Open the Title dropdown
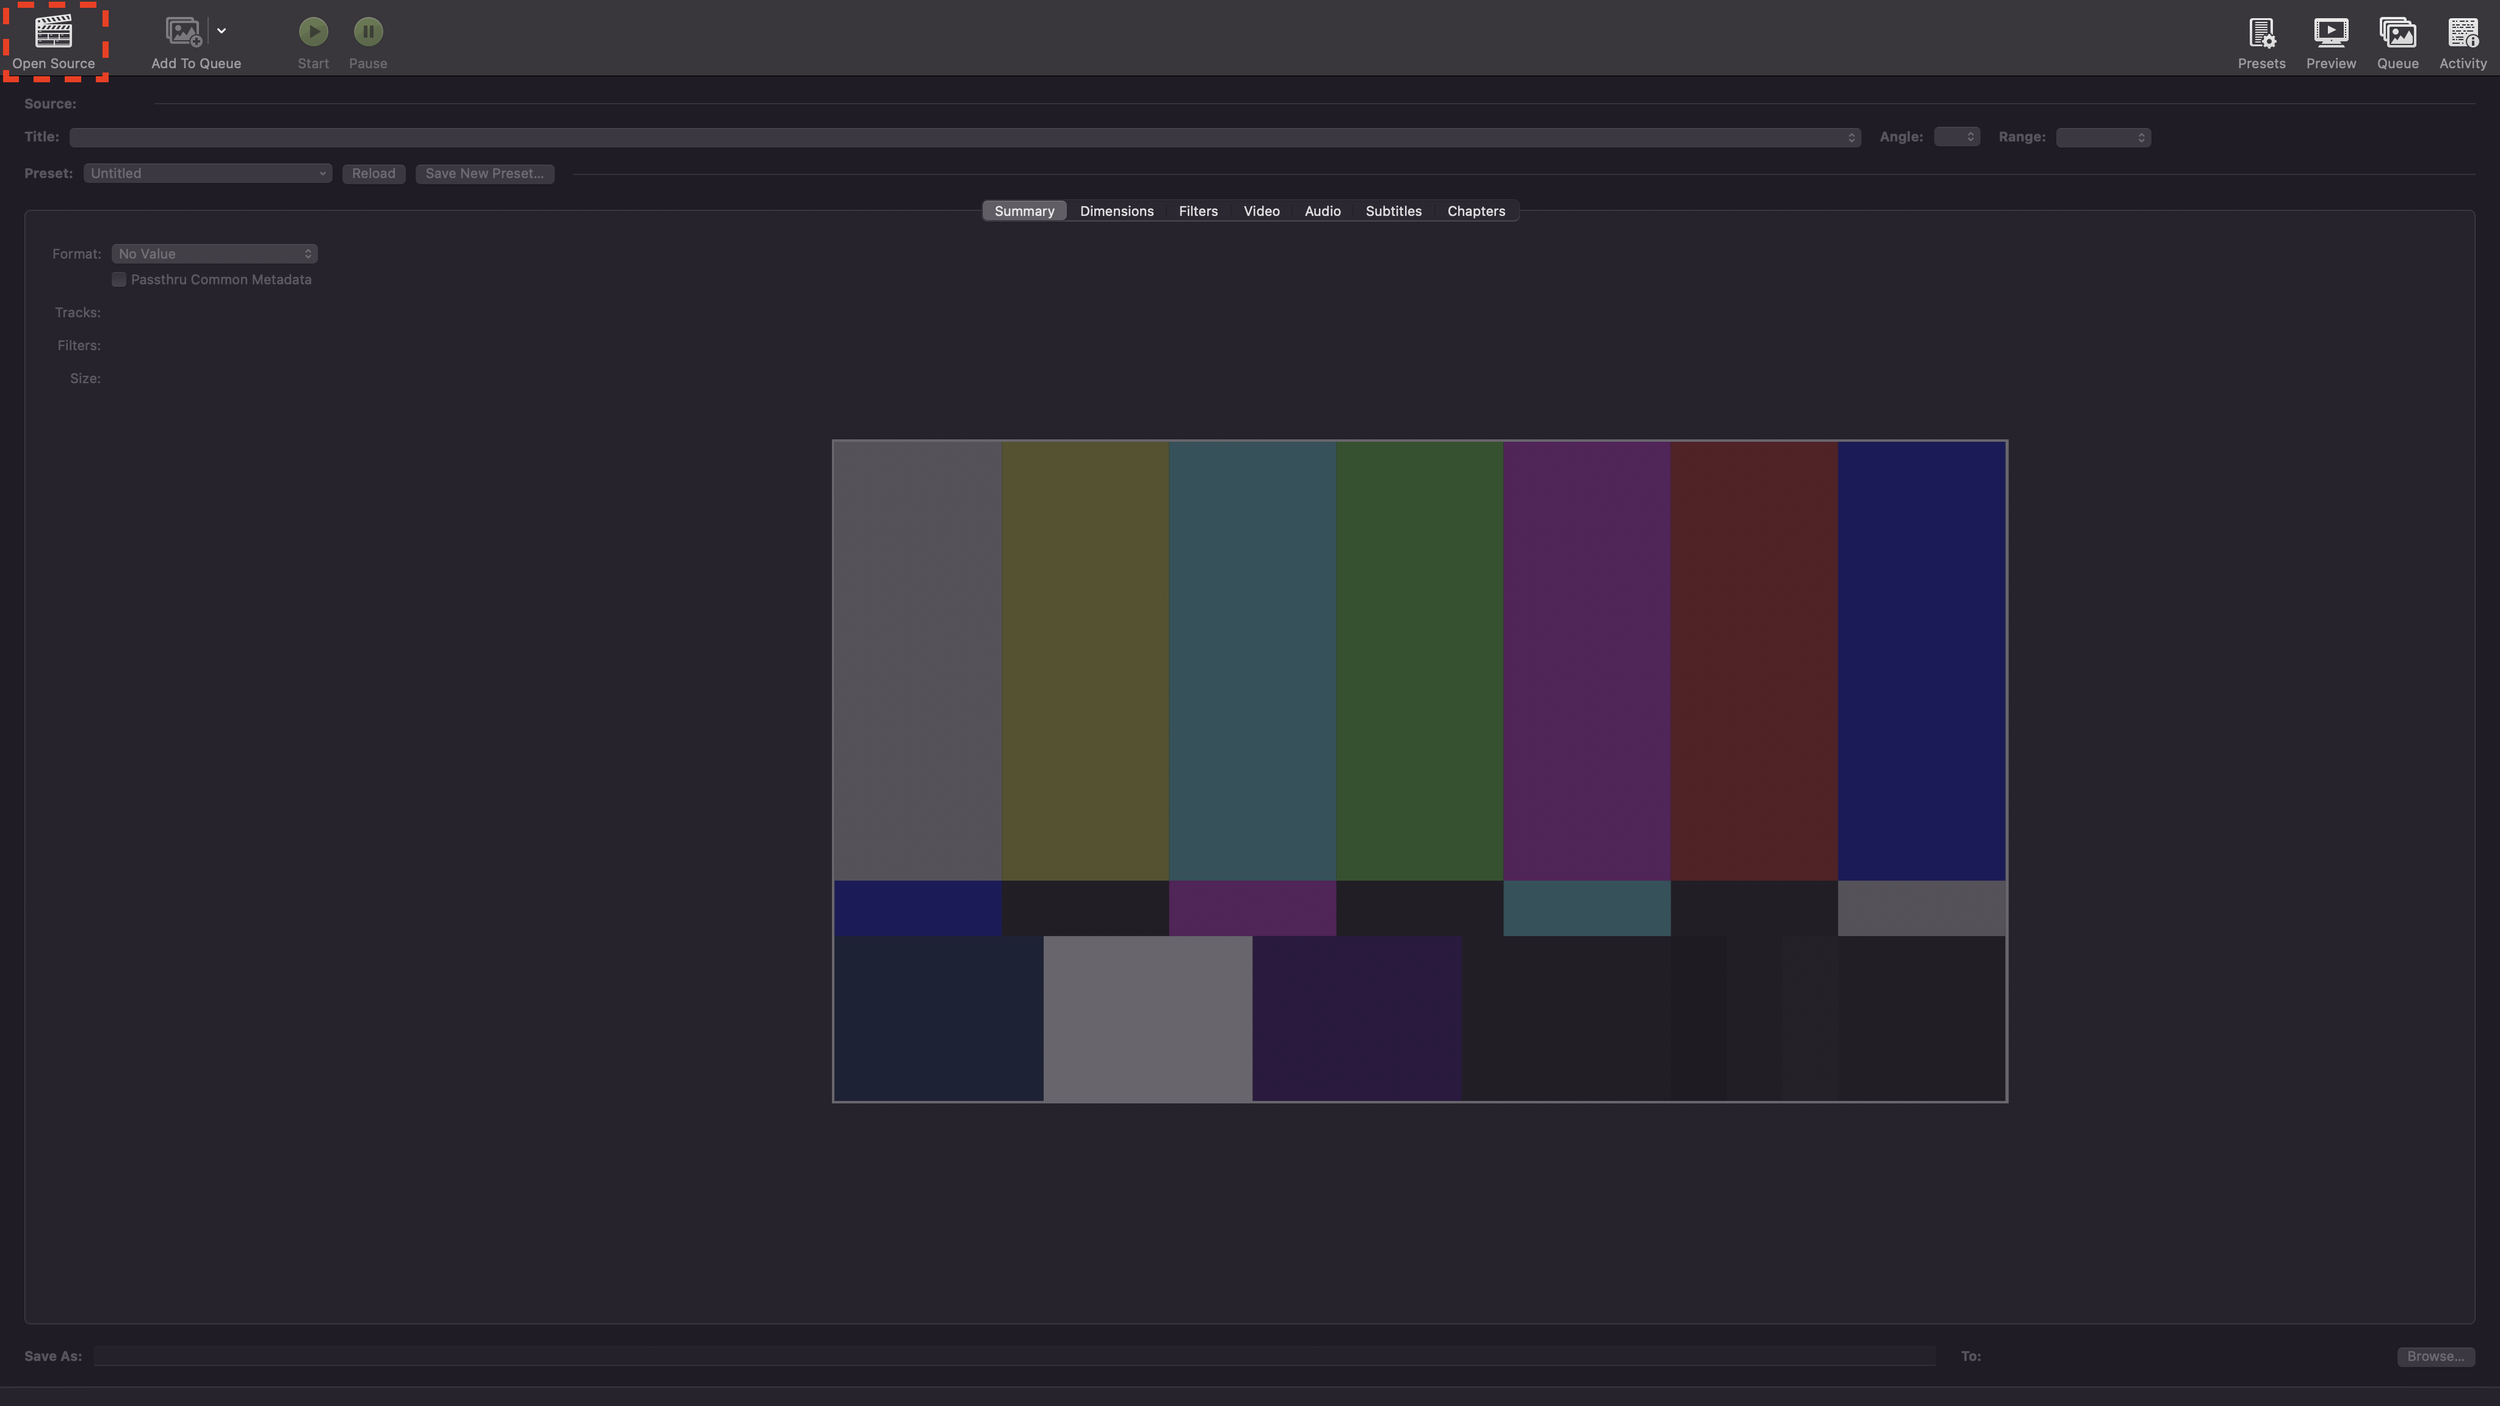Viewport: 2500px width, 1406px height. 965,137
